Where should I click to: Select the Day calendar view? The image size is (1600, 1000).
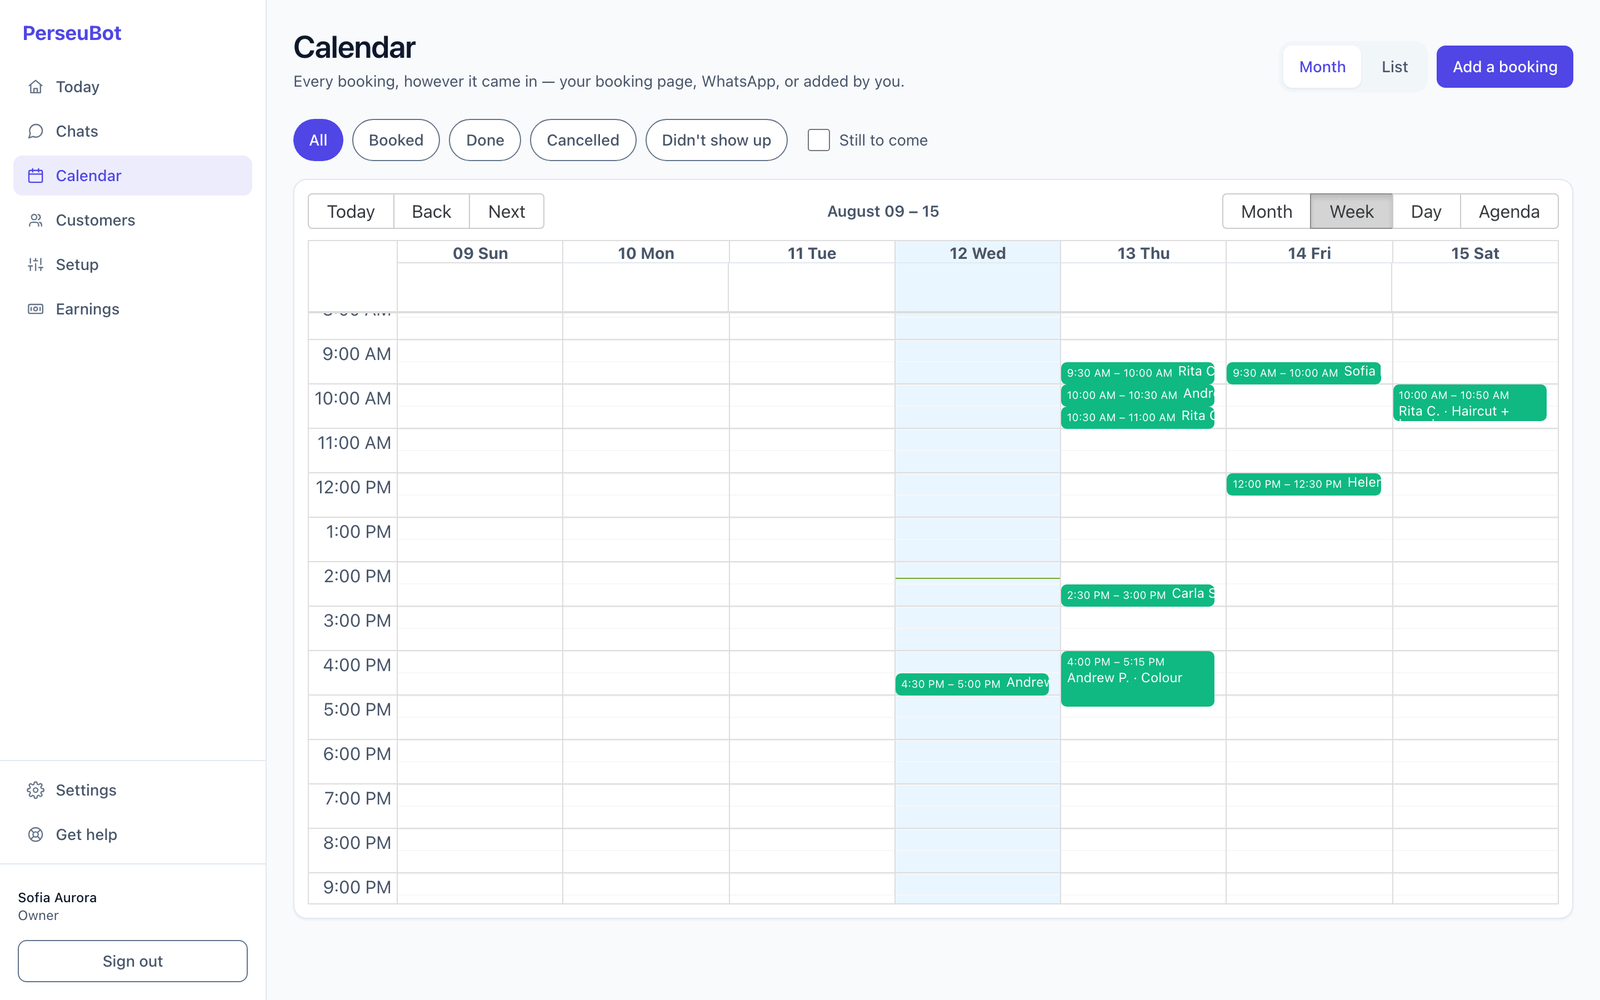pyautogui.click(x=1426, y=212)
